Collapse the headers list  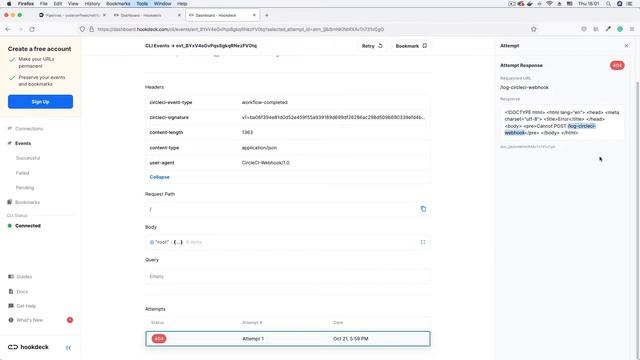(x=160, y=177)
